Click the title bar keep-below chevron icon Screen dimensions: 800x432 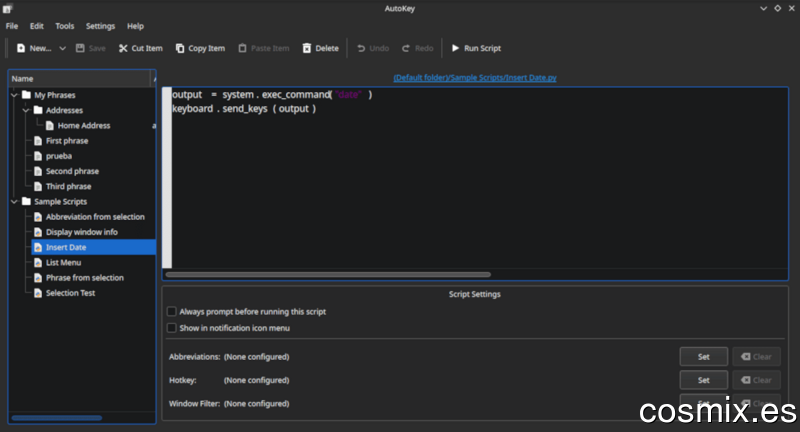pyautogui.click(x=763, y=9)
